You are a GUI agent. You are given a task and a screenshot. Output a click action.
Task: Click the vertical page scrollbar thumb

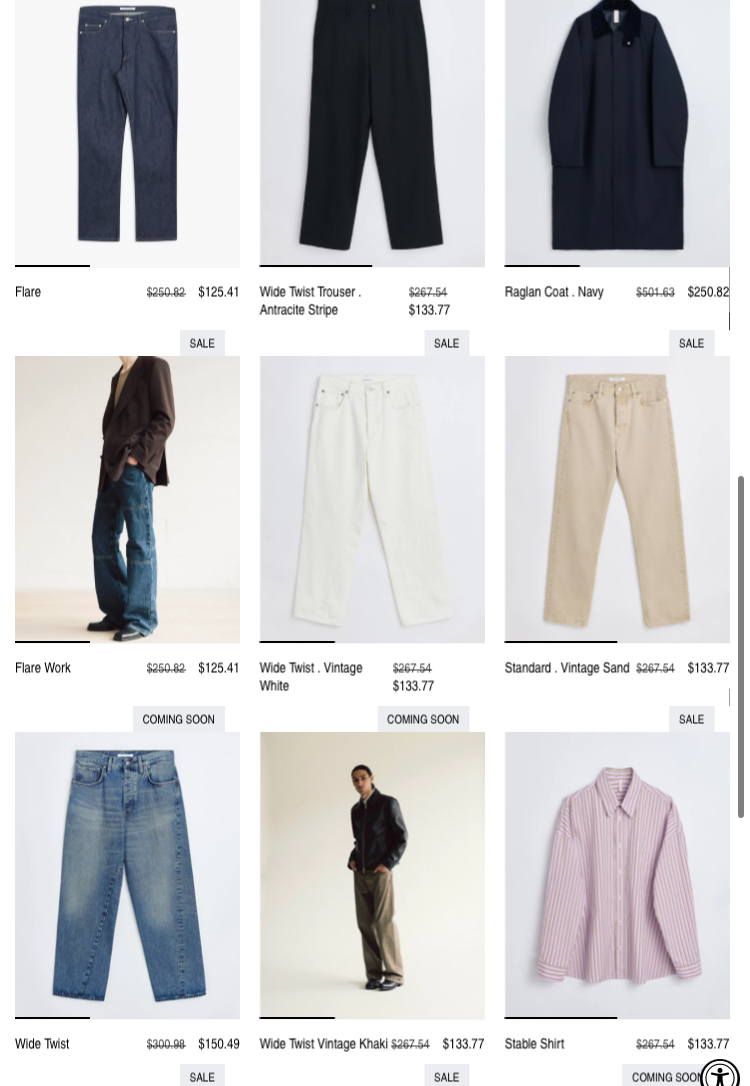tap(740, 647)
